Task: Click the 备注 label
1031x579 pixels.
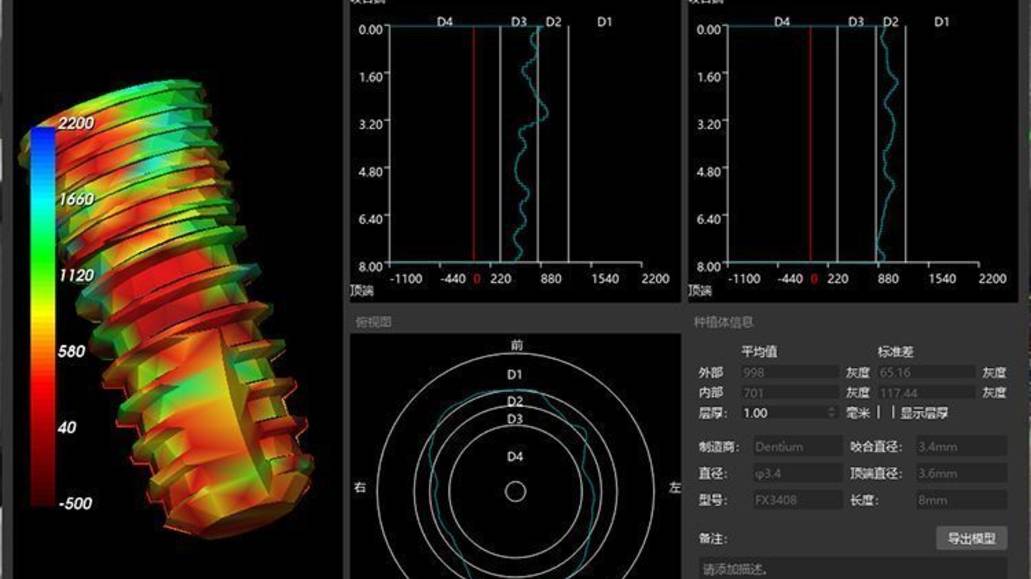Action: coord(713,539)
